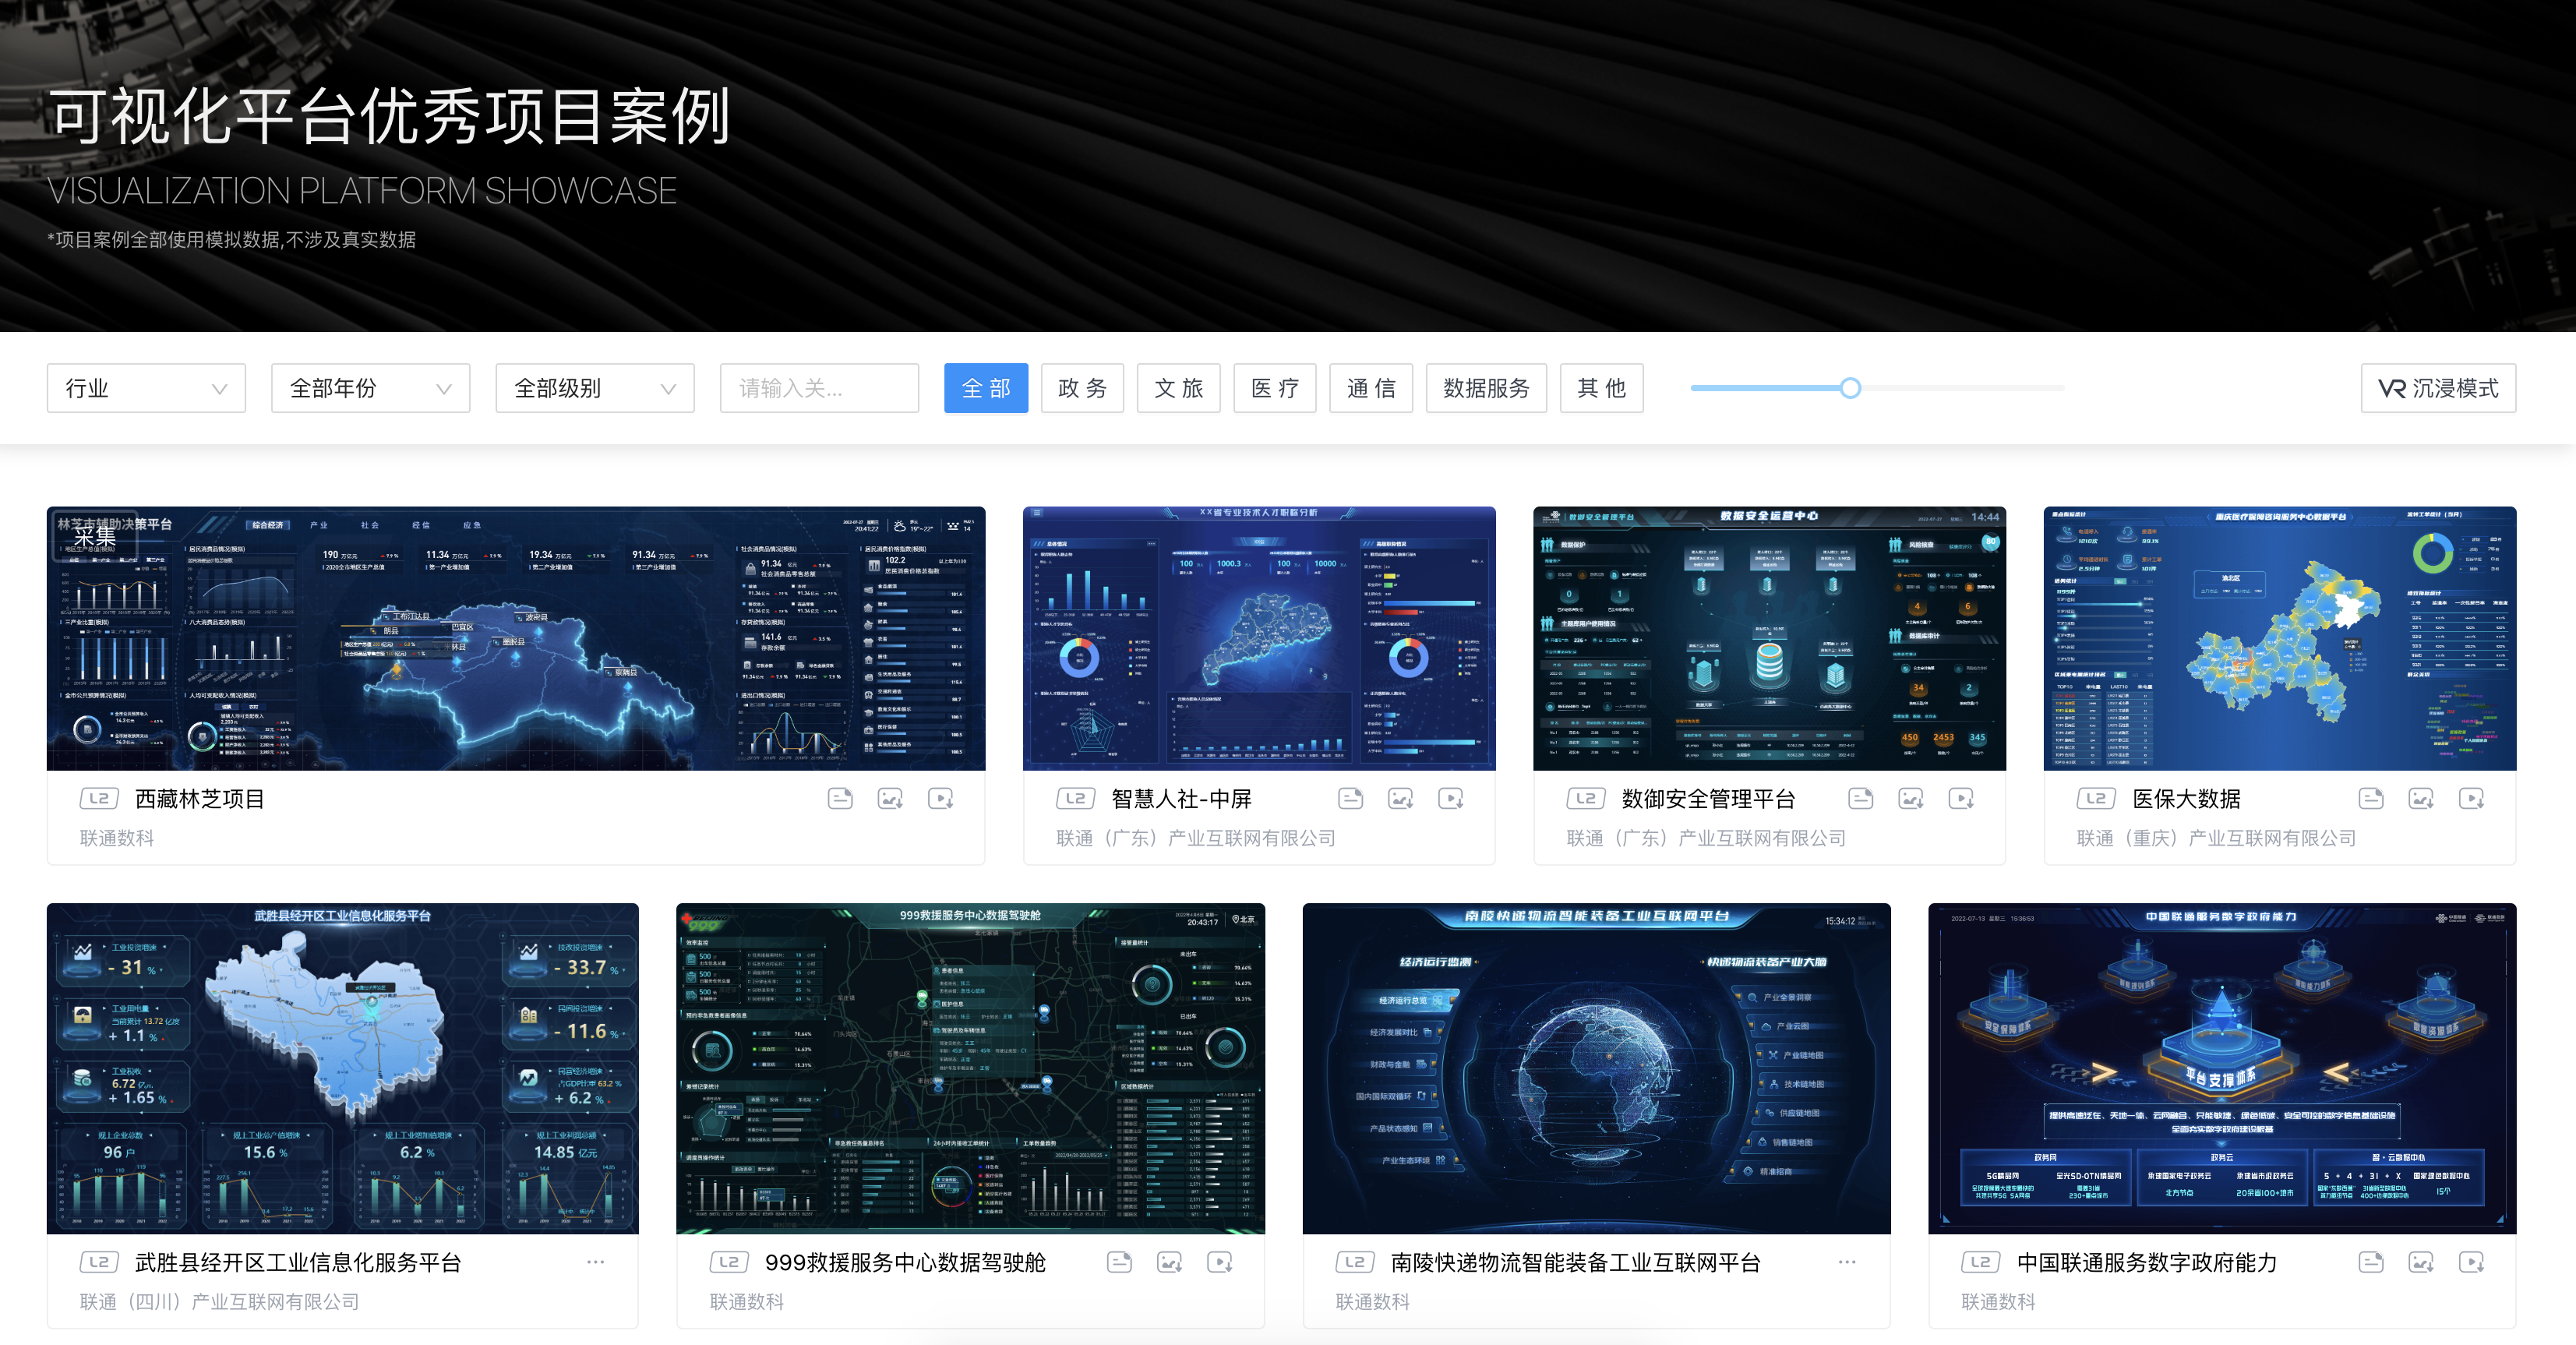This screenshot has height=1345, width=2576.
Task: Switch to the 数据服务 category filter
Action: tap(1485, 388)
